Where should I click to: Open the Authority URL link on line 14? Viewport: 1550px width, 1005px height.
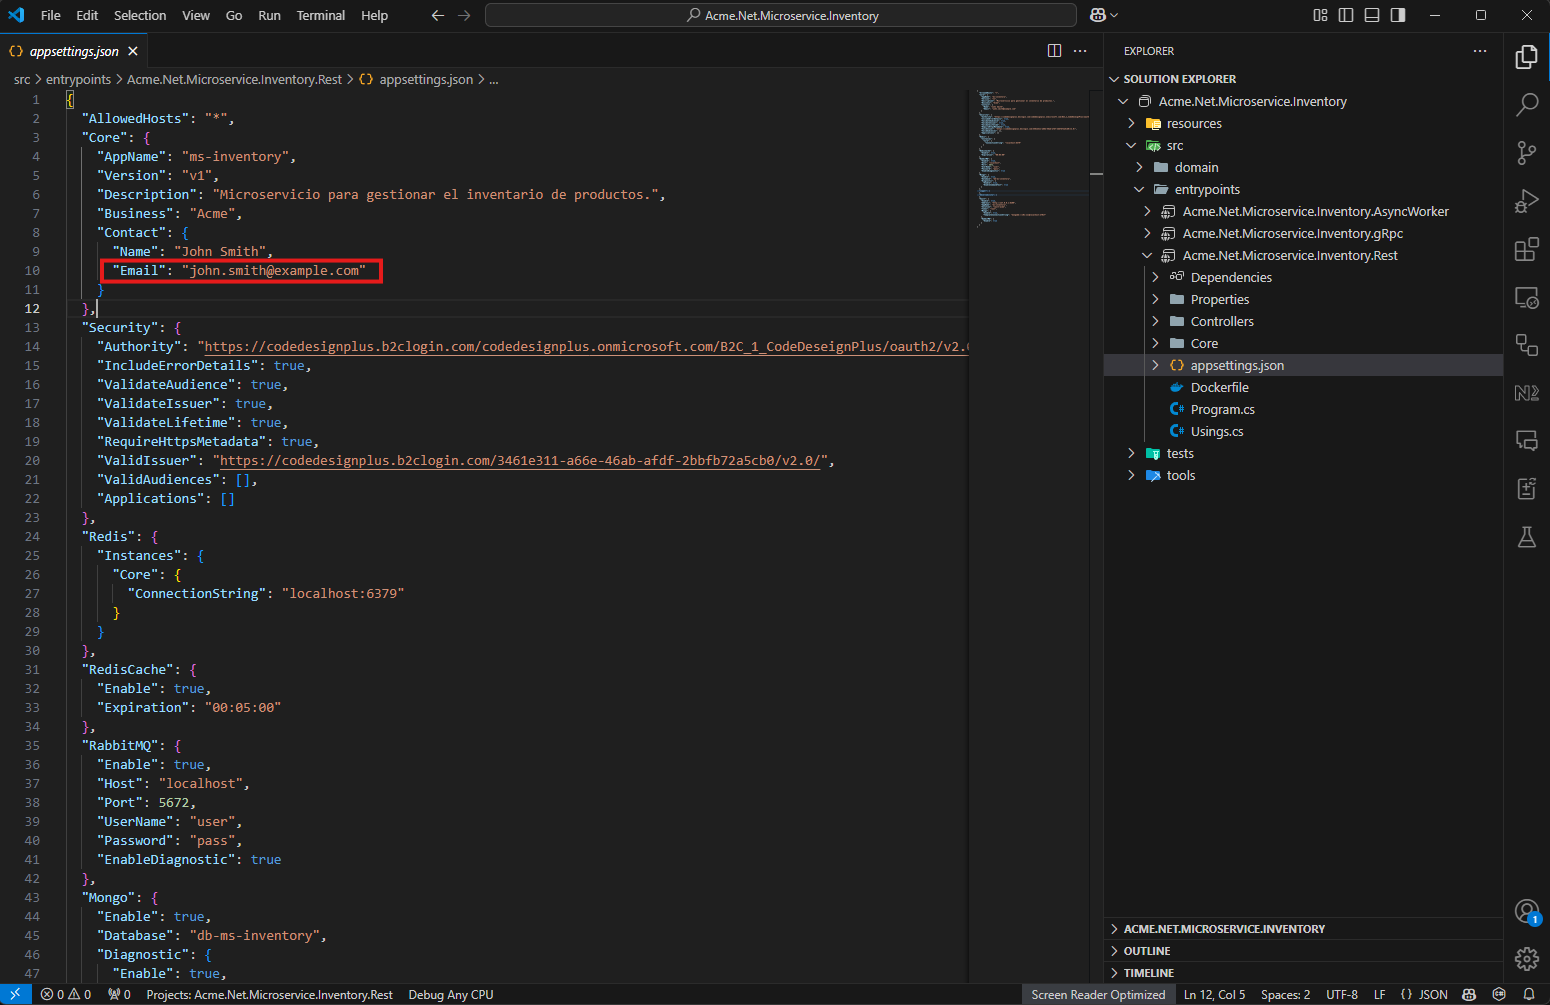click(586, 346)
